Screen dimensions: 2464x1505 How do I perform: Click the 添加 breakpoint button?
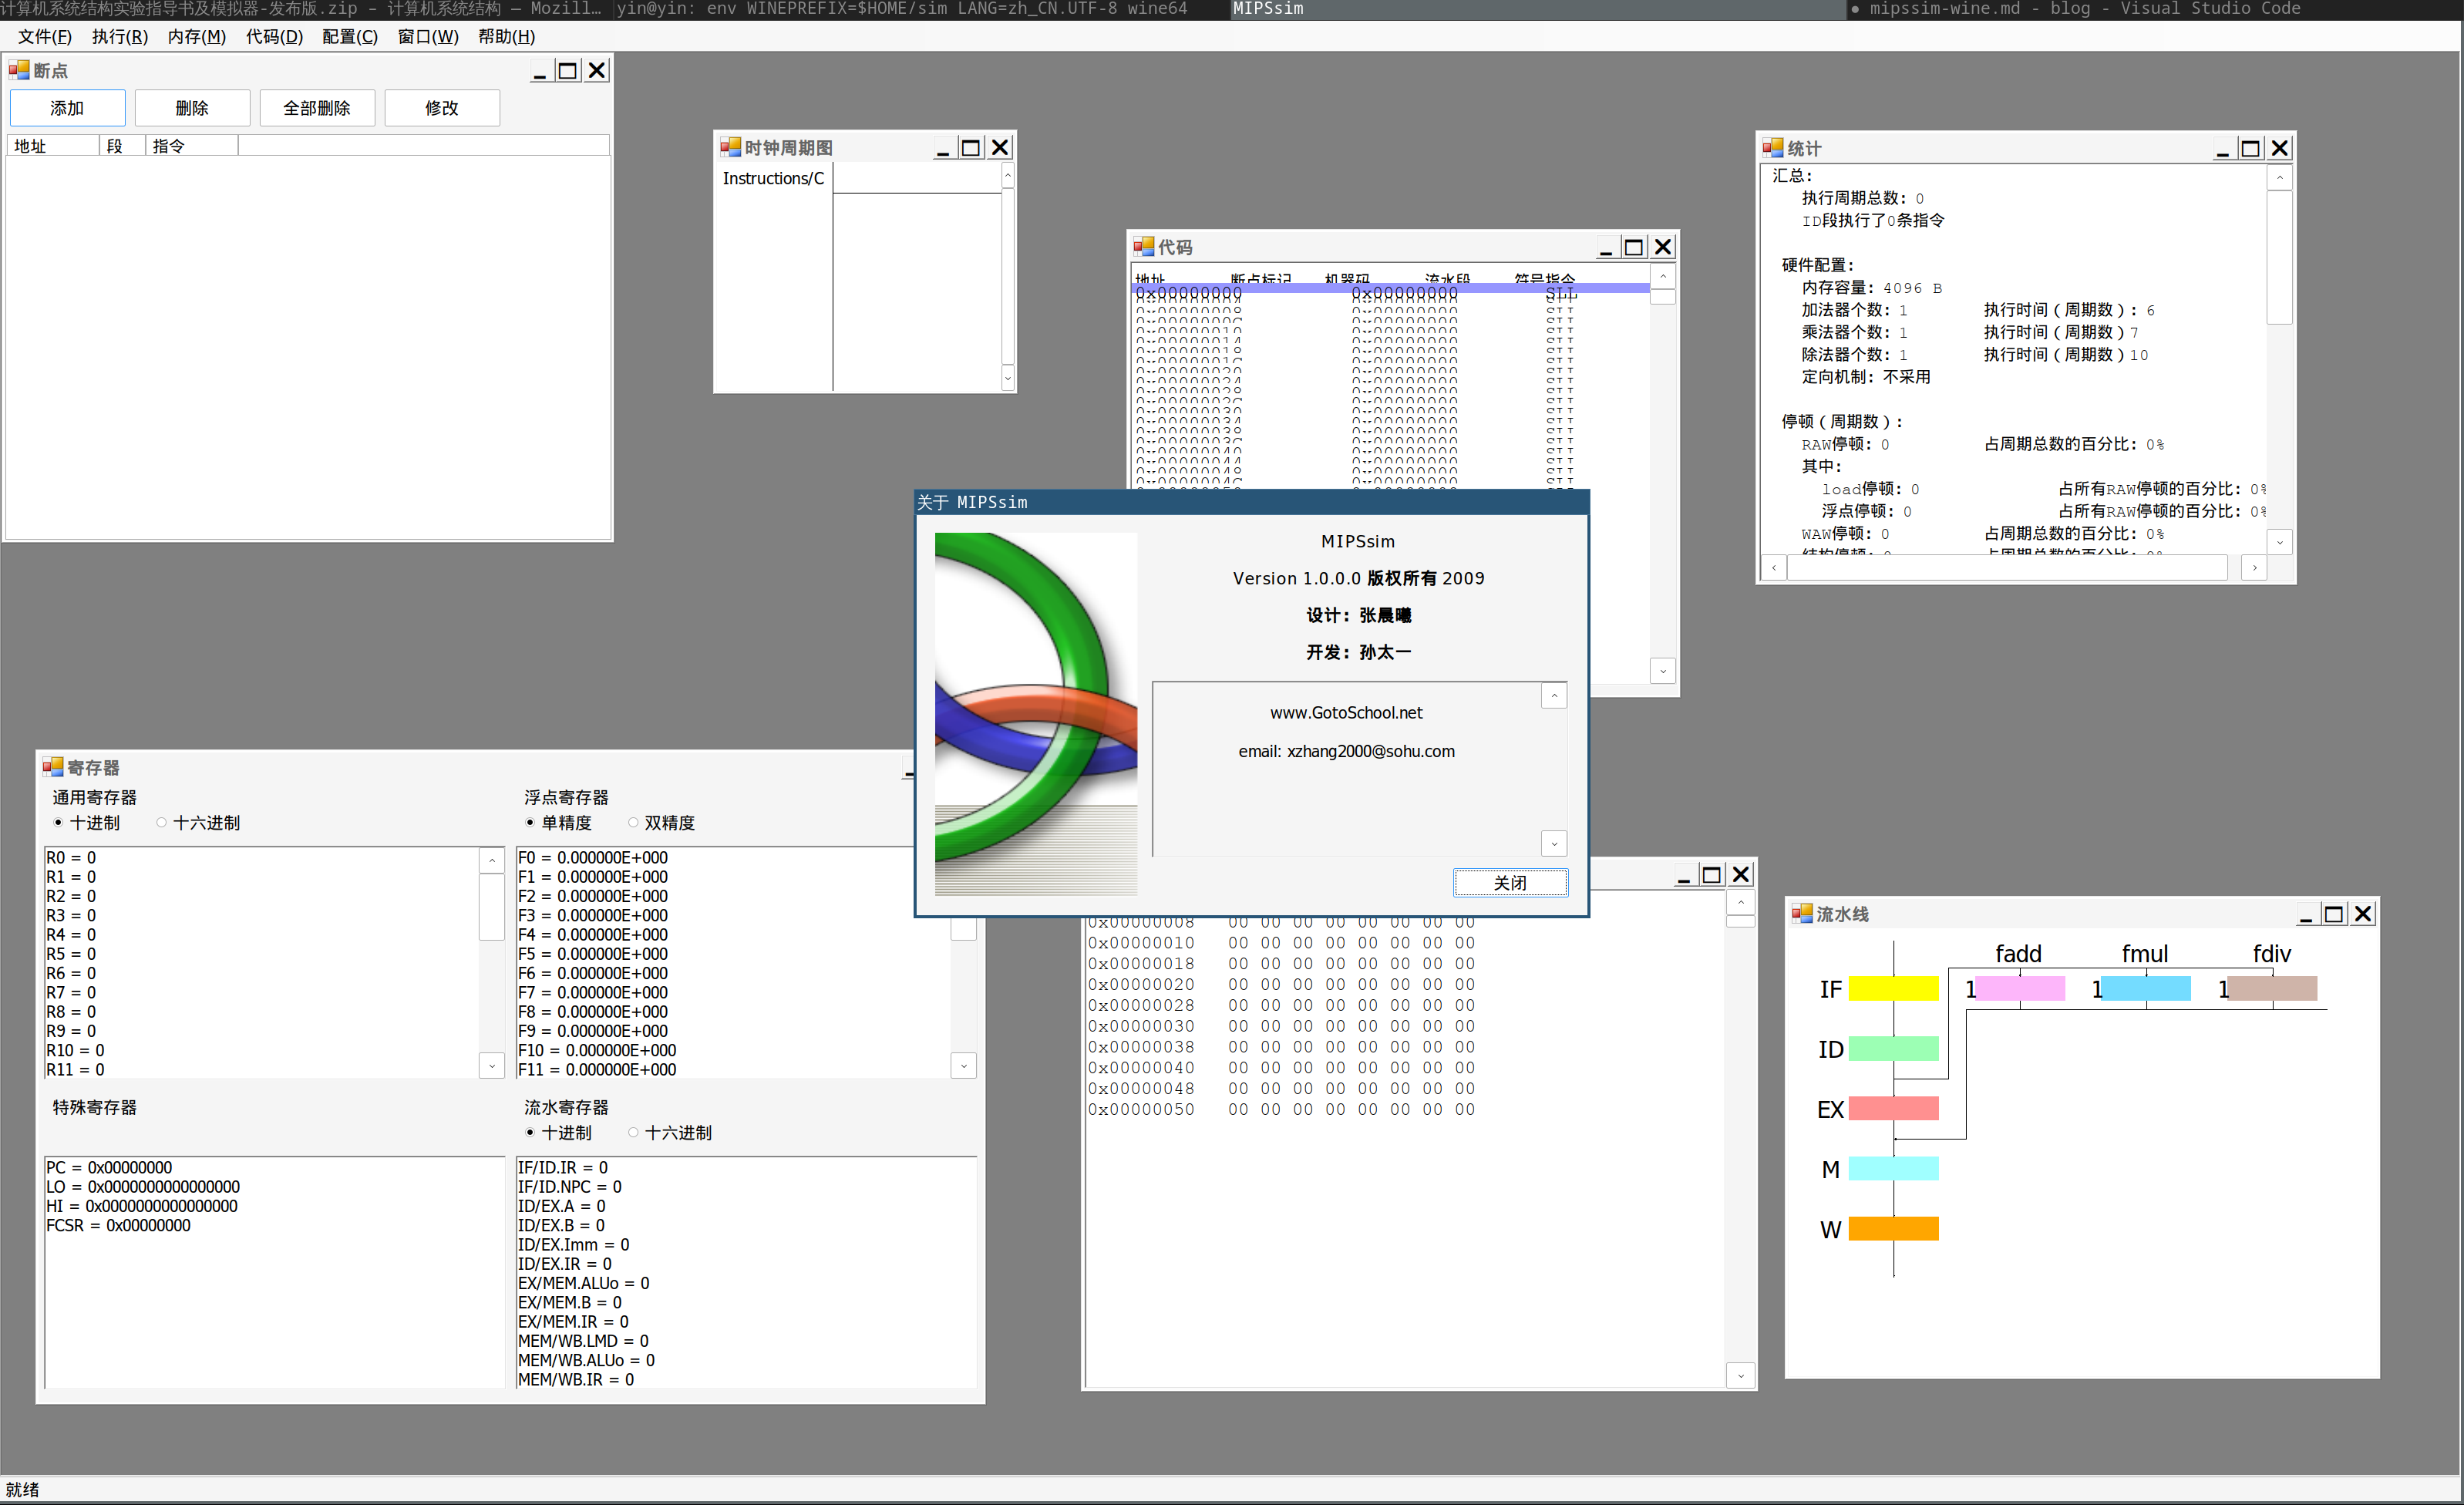coord(66,107)
